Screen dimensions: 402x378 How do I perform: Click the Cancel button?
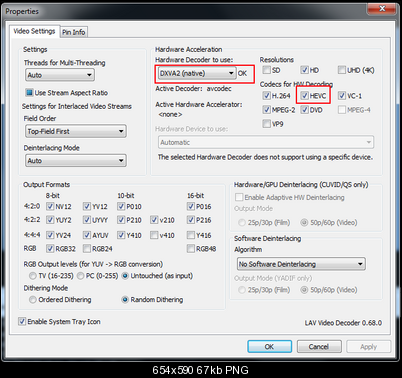click(319, 347)
